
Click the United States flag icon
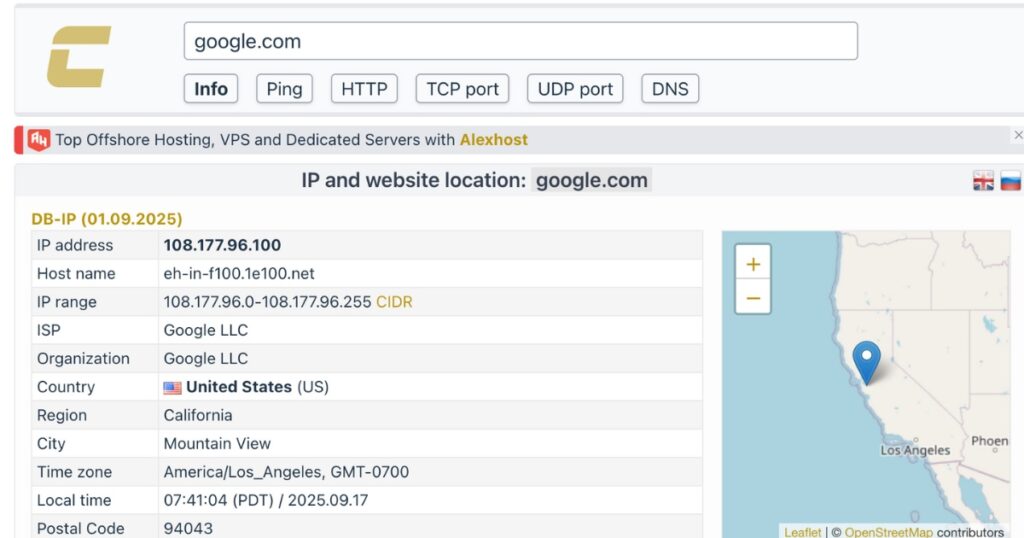click(172, 388)
